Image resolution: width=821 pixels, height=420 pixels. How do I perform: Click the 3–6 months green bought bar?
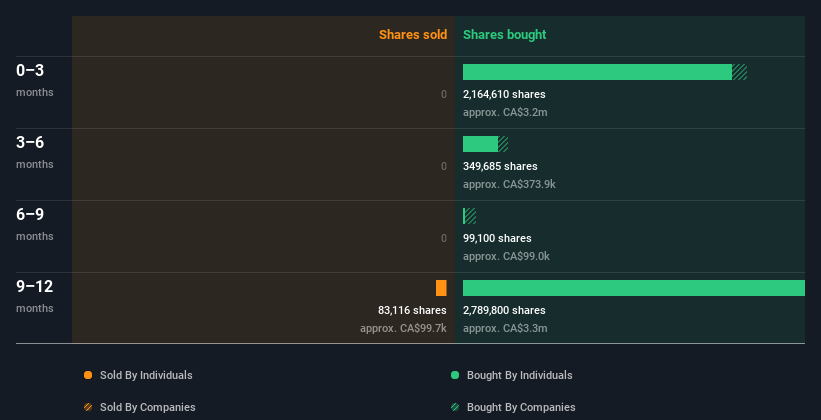480,144
